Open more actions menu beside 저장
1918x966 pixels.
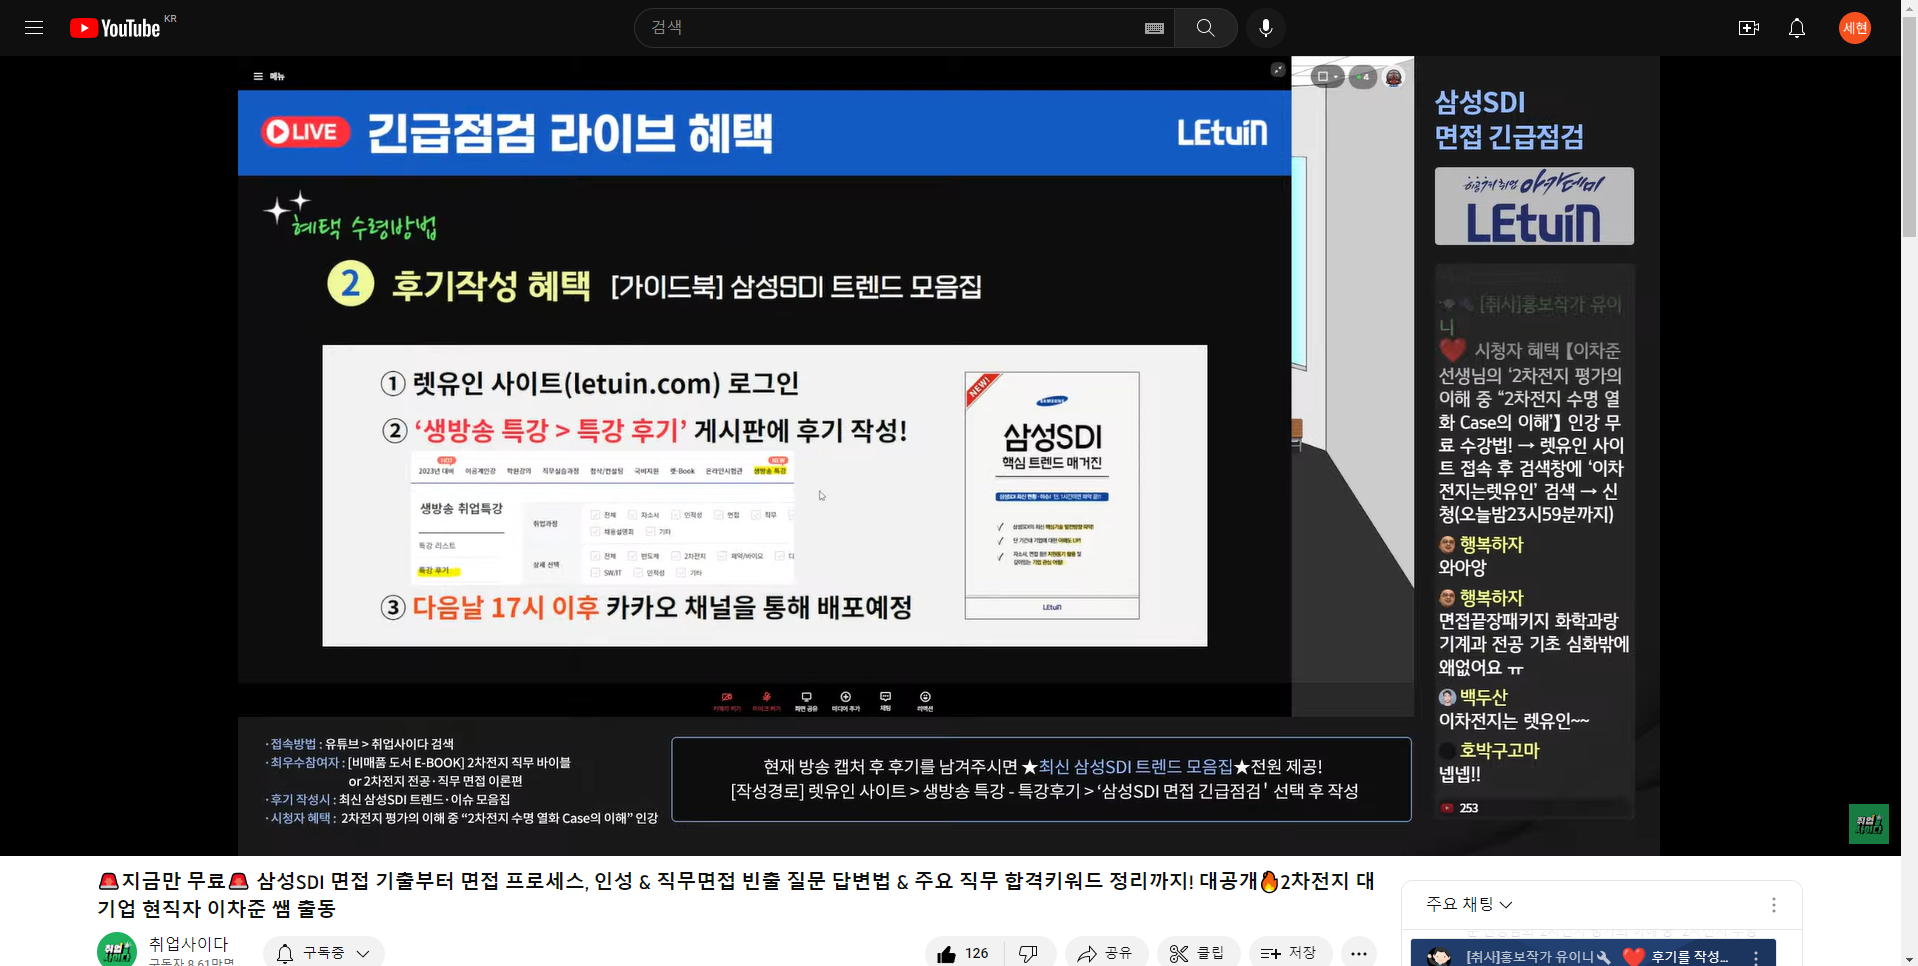[1358, 953]
